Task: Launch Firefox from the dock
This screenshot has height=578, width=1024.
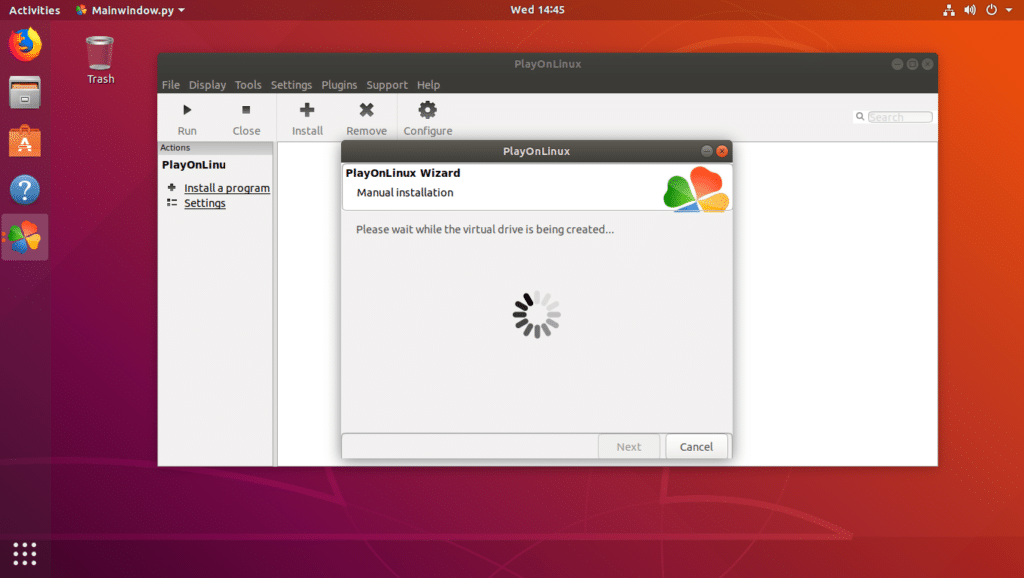Action: click(x=25, y=44)
